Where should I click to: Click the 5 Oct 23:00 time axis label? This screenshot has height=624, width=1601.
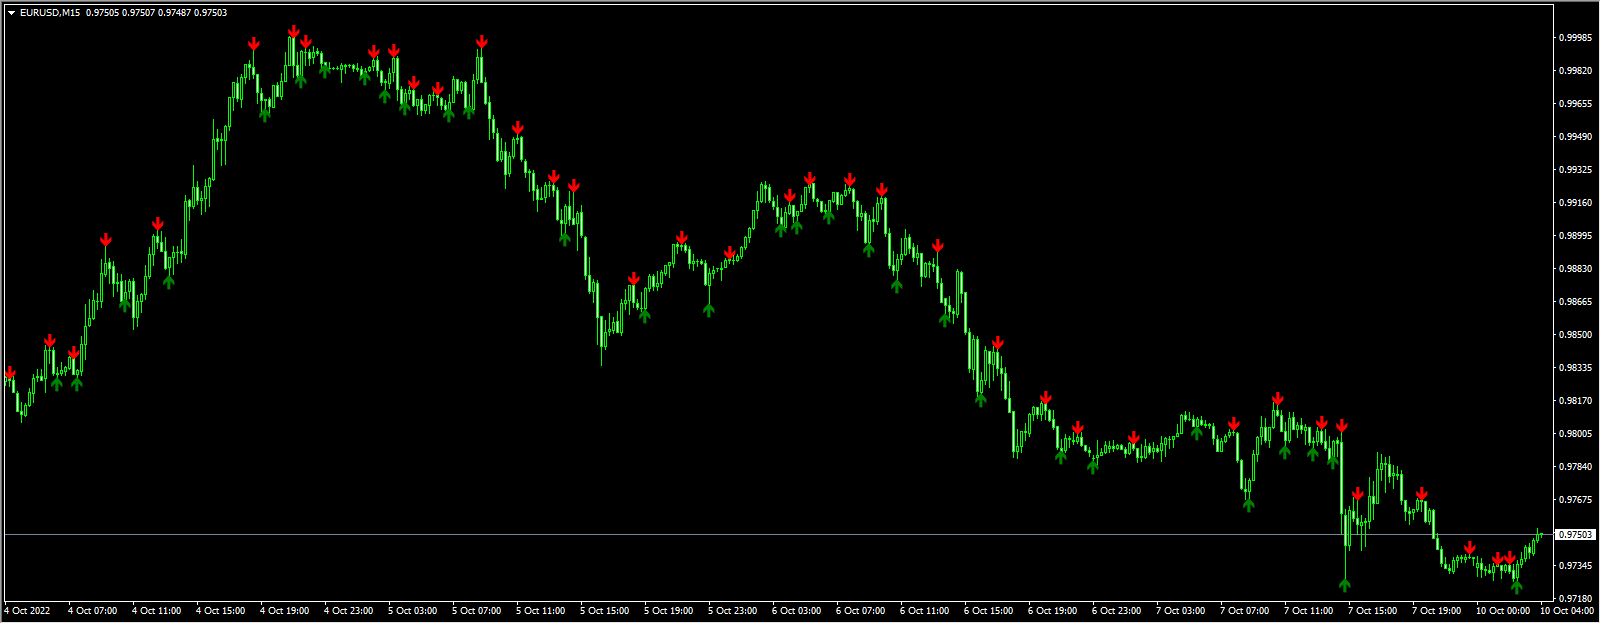click(x=732, y=611)
